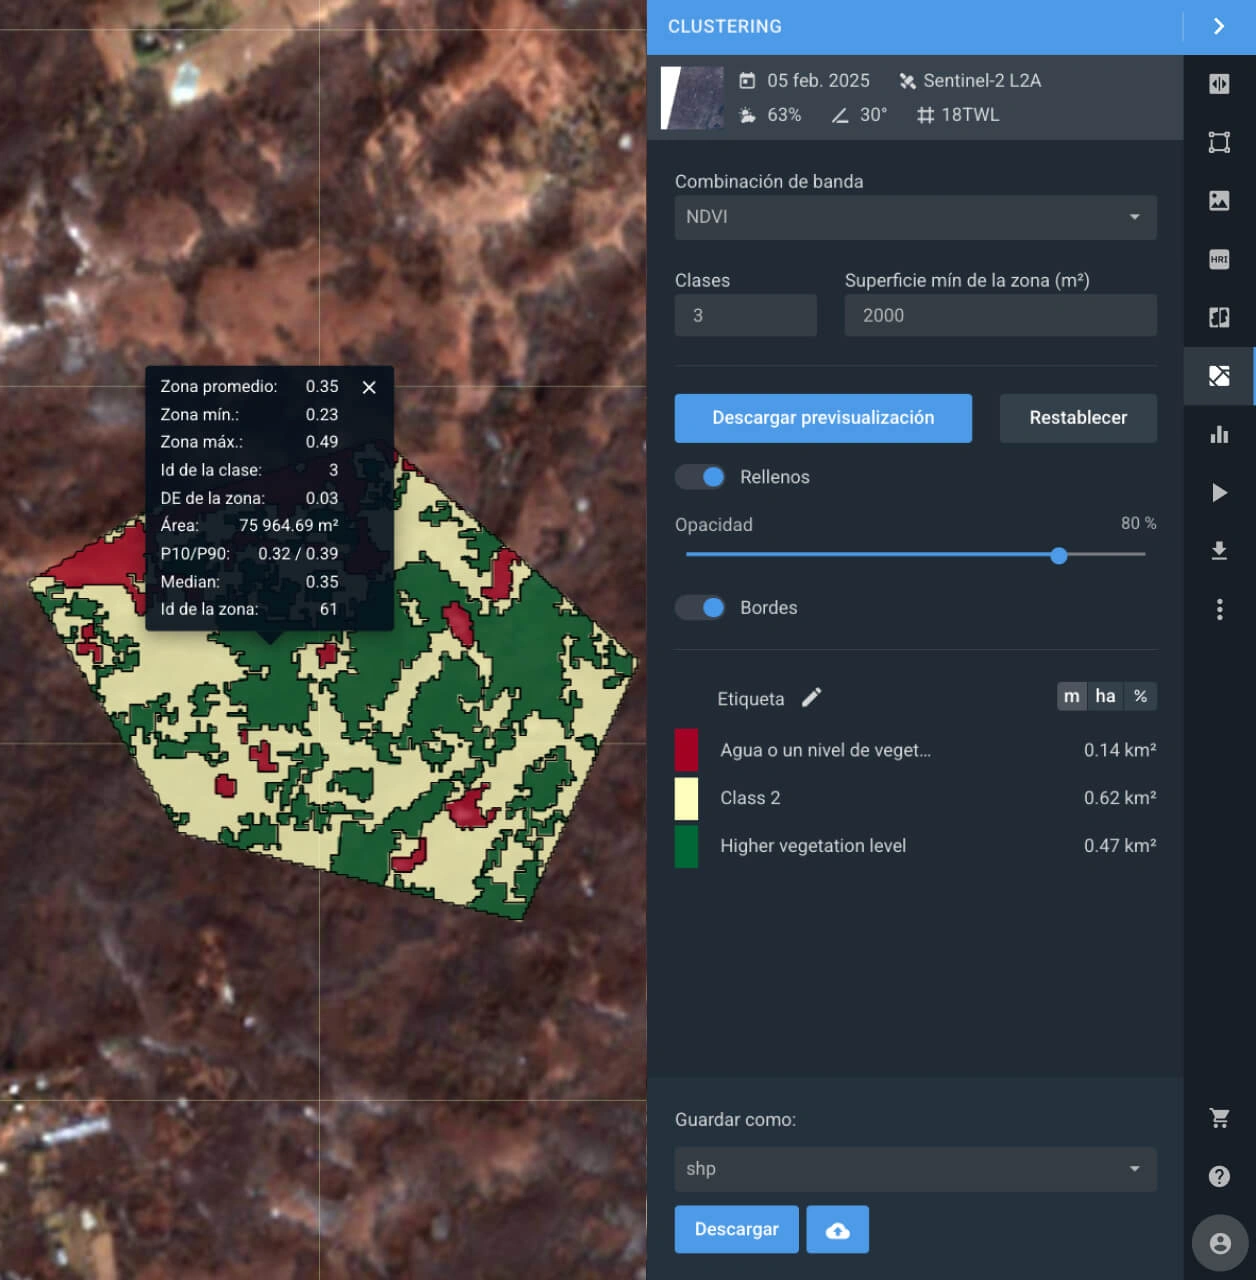
Task: Open the analytics statistics panel
Action: pos(1219,434)
